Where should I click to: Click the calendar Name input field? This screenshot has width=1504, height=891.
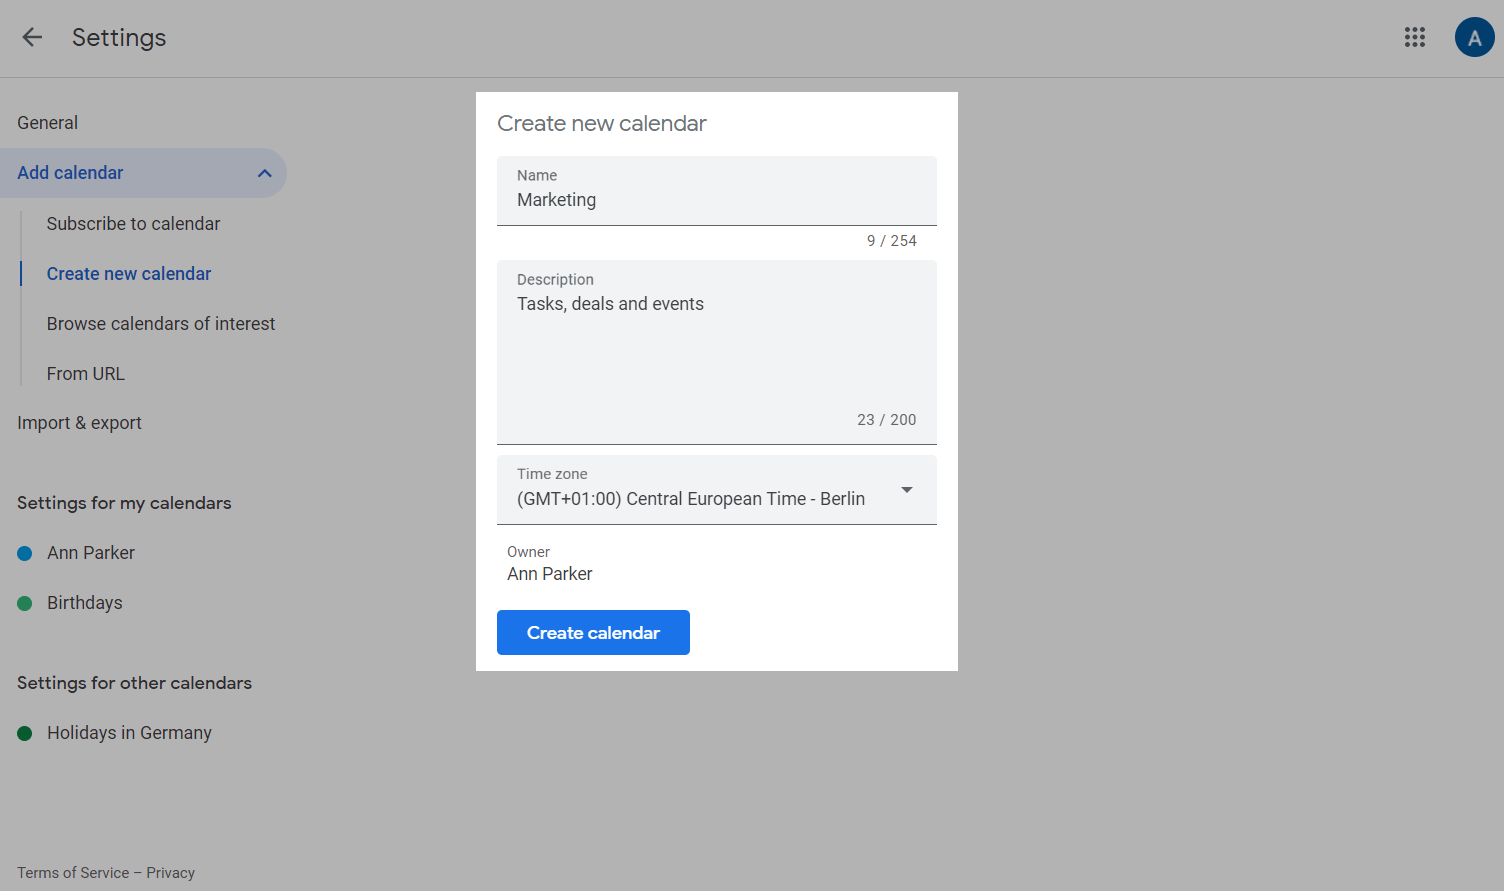pyautogui.click(x=716, y=200)
